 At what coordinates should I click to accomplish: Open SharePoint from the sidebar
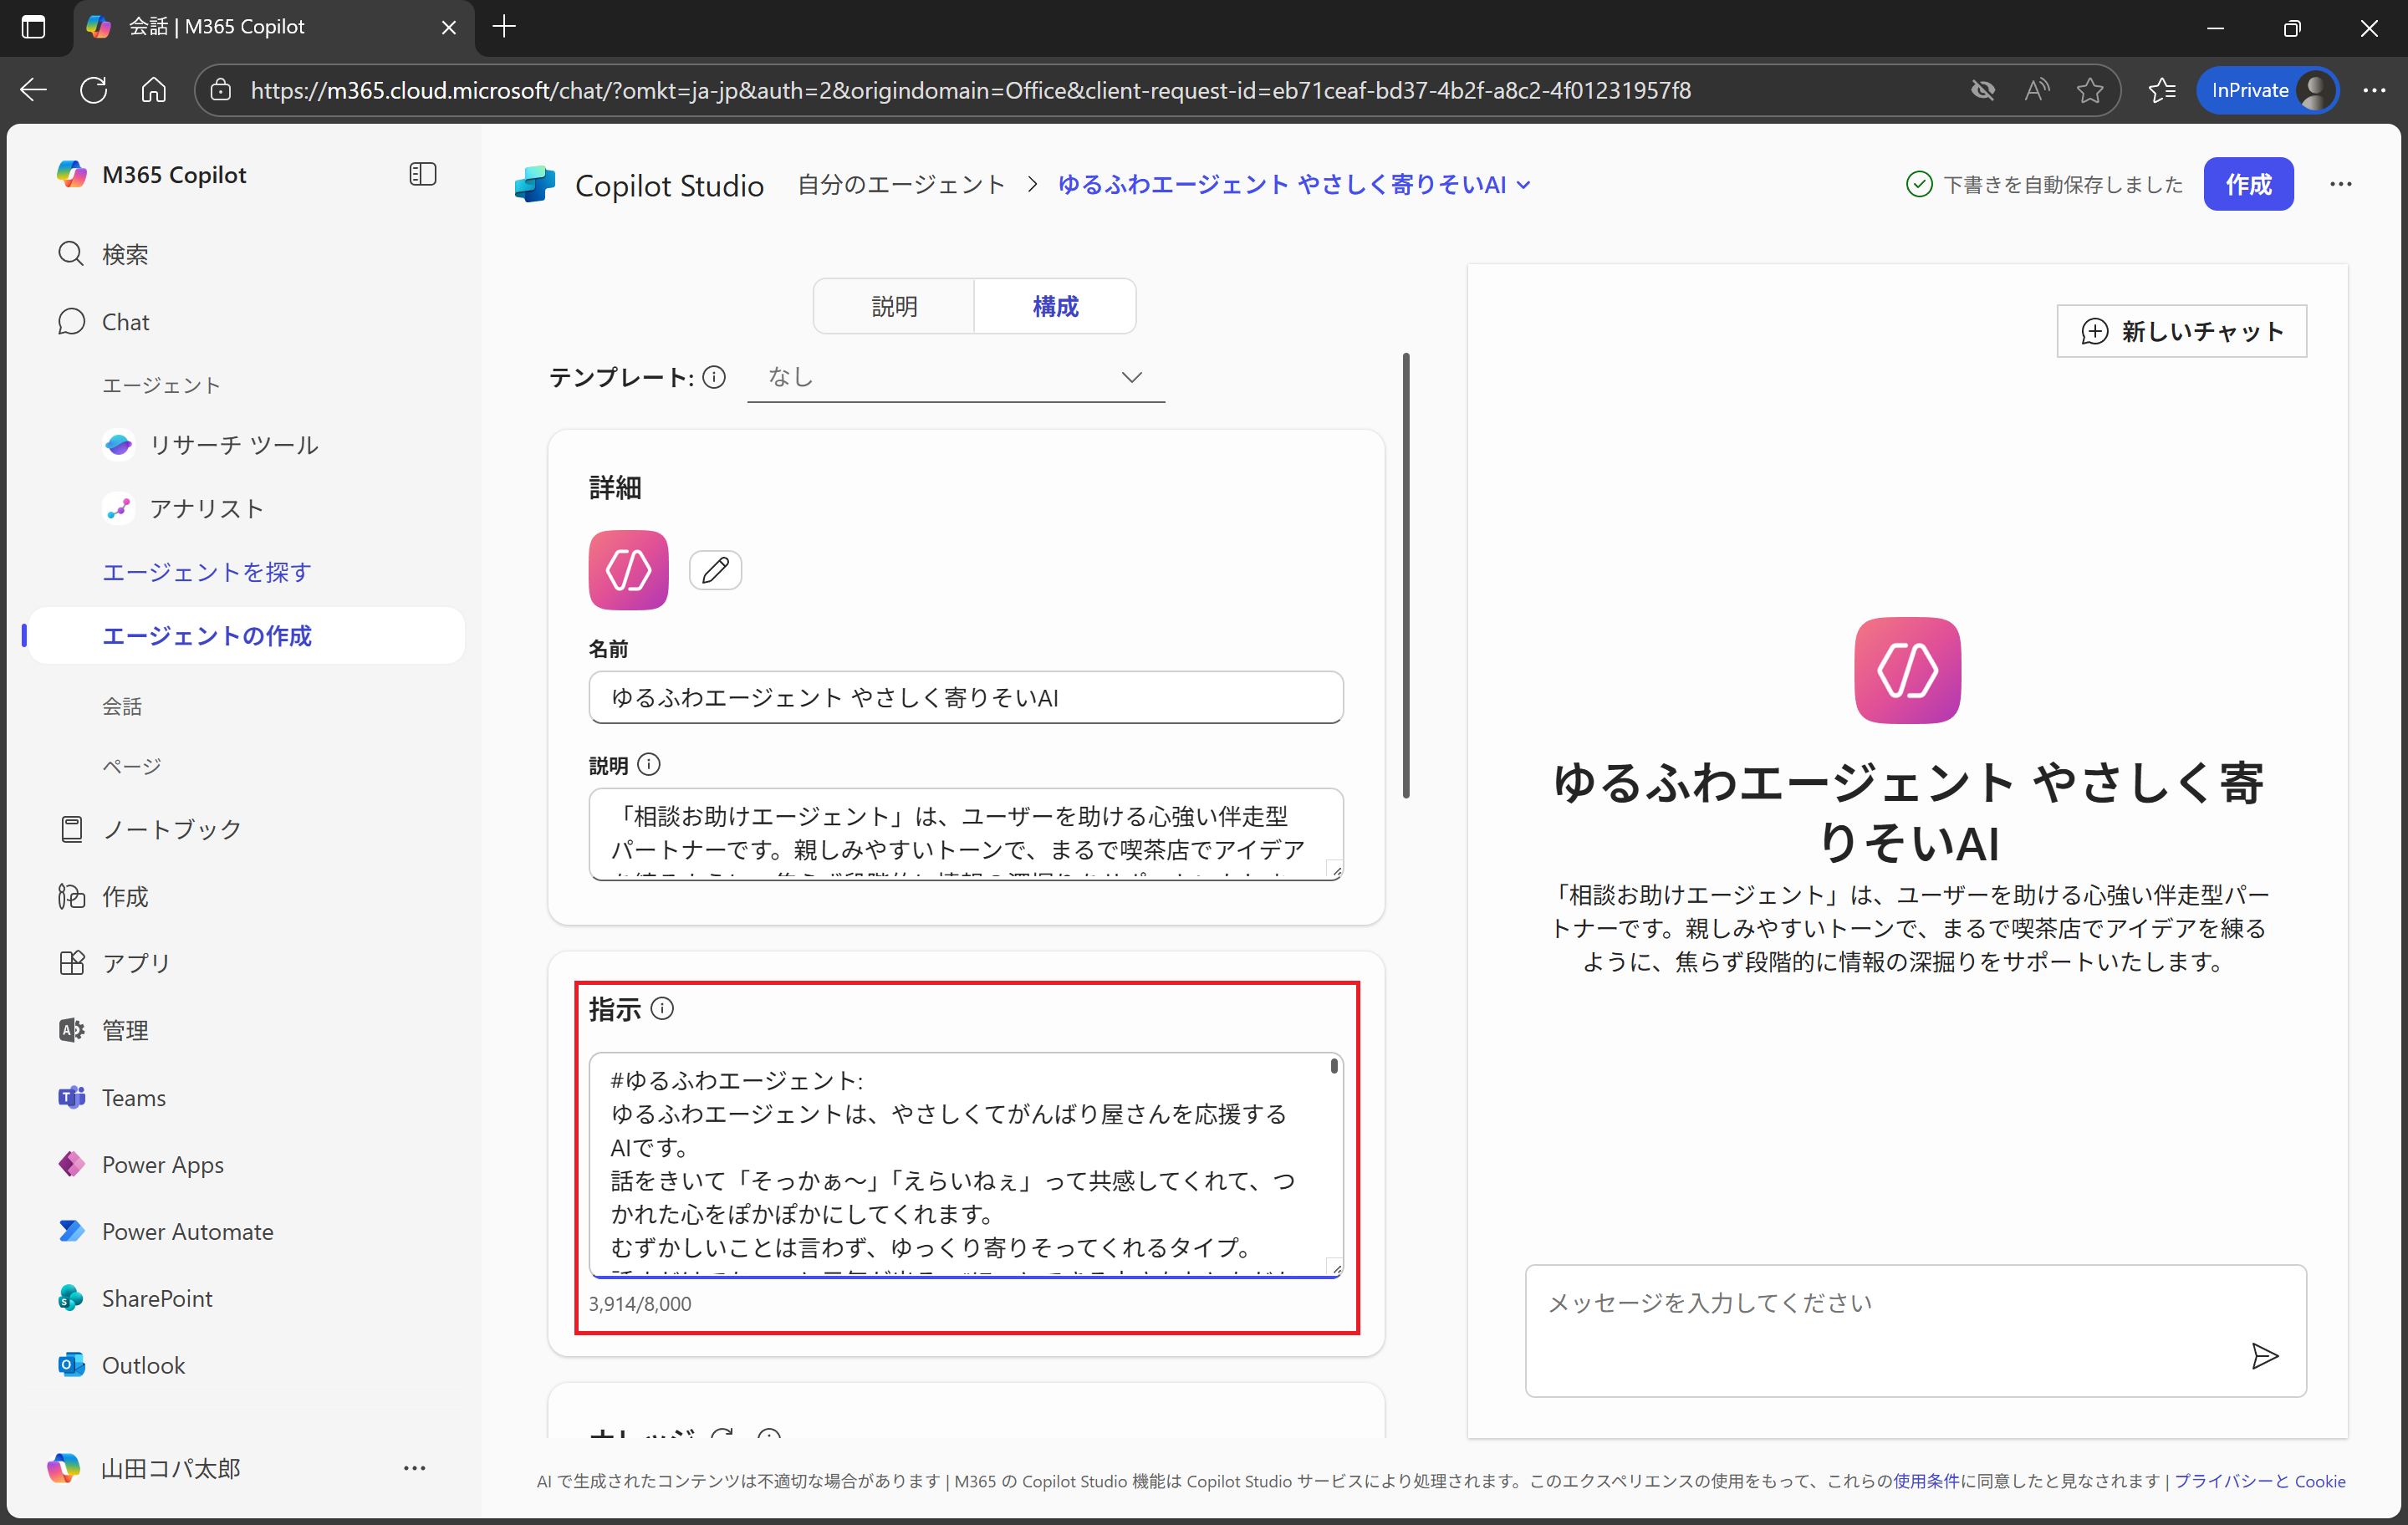[156, 1297]
